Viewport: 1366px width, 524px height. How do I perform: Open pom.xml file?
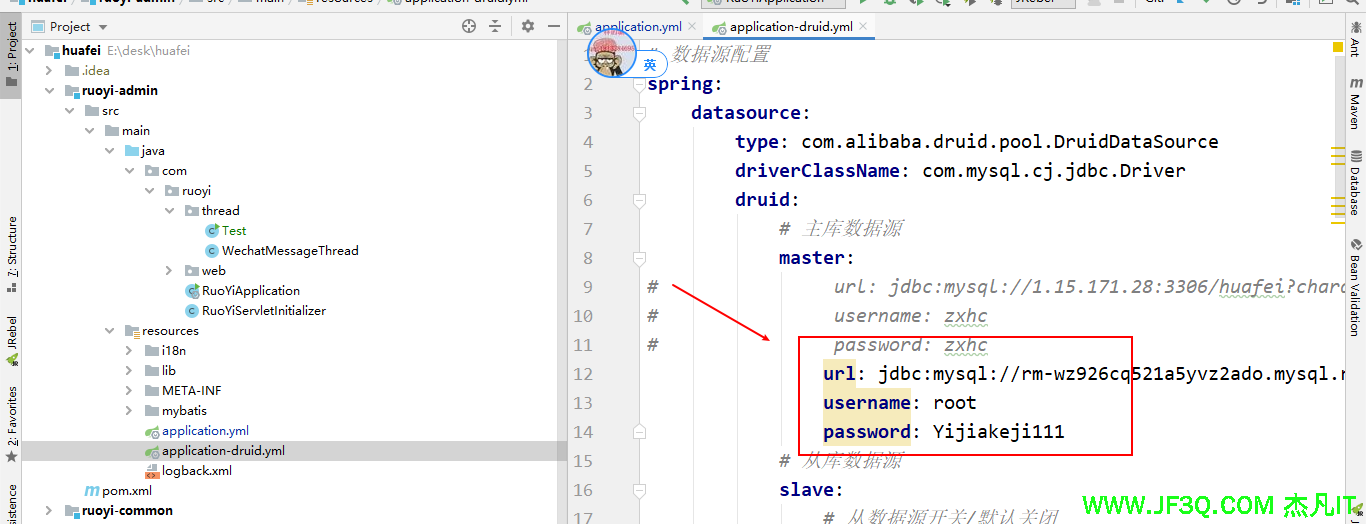point(126,491)
